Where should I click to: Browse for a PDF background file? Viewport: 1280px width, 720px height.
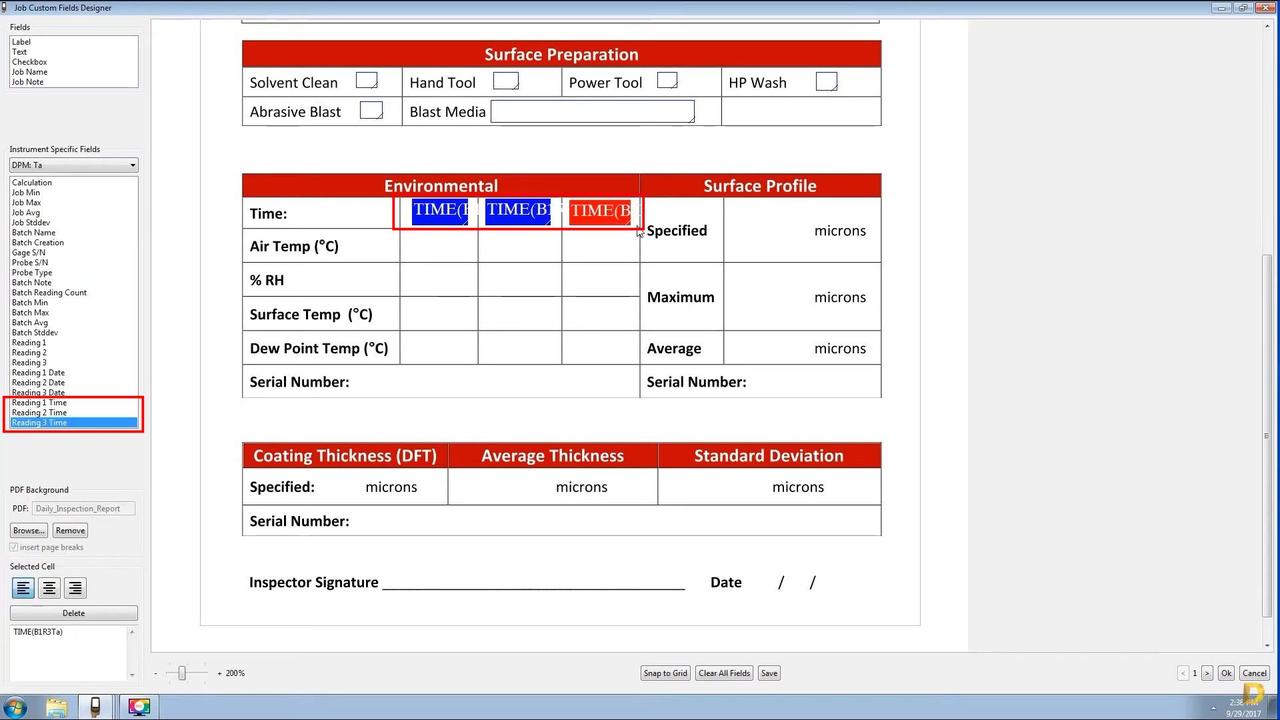tap(28, 530)
